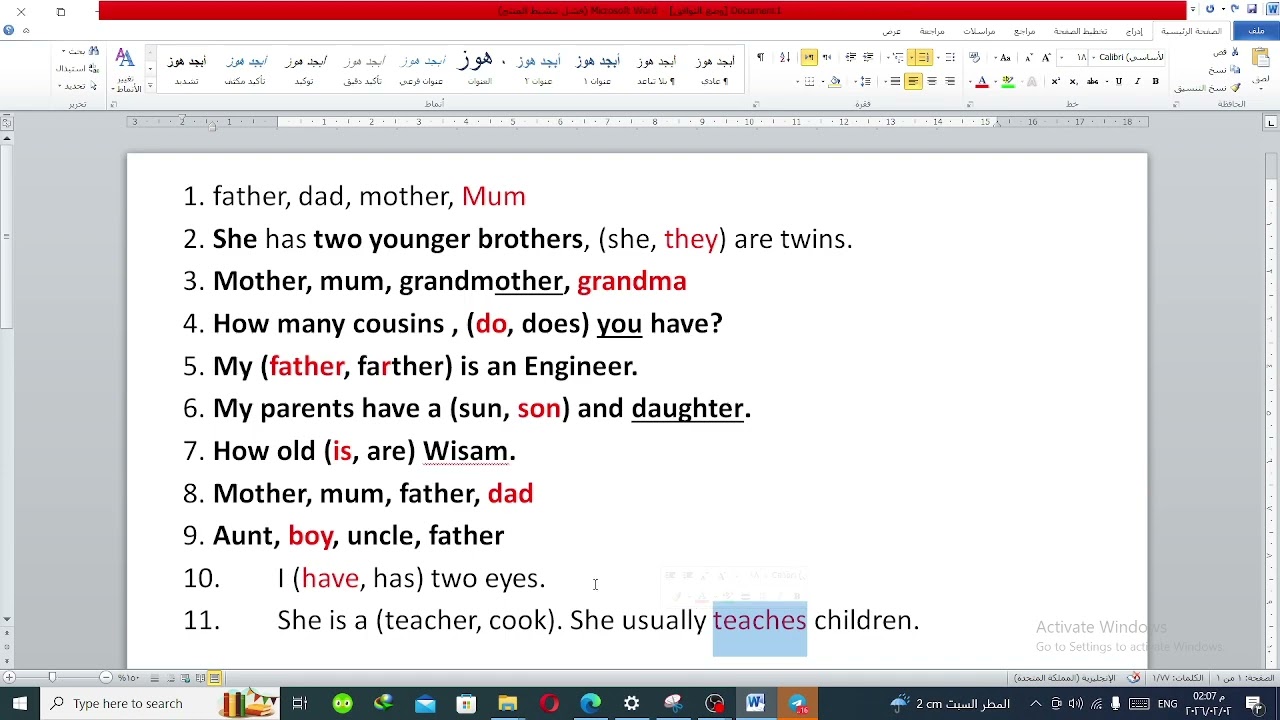Sort text with A-Z sort icon
This screenshot has width=1280, height=720.
point(785,57)
